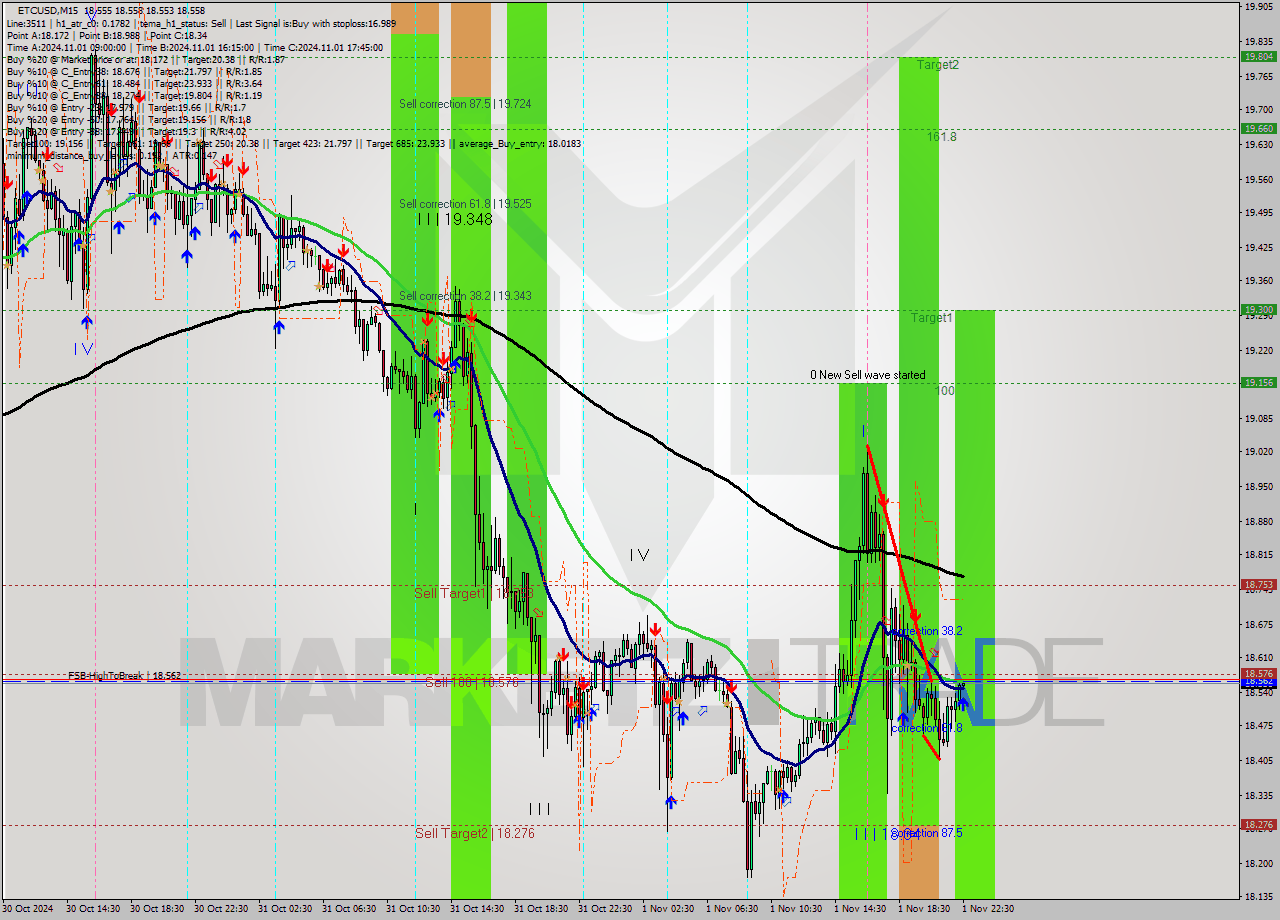Click the 18.135 price axis value
1280x920 pixels.
1258,896
